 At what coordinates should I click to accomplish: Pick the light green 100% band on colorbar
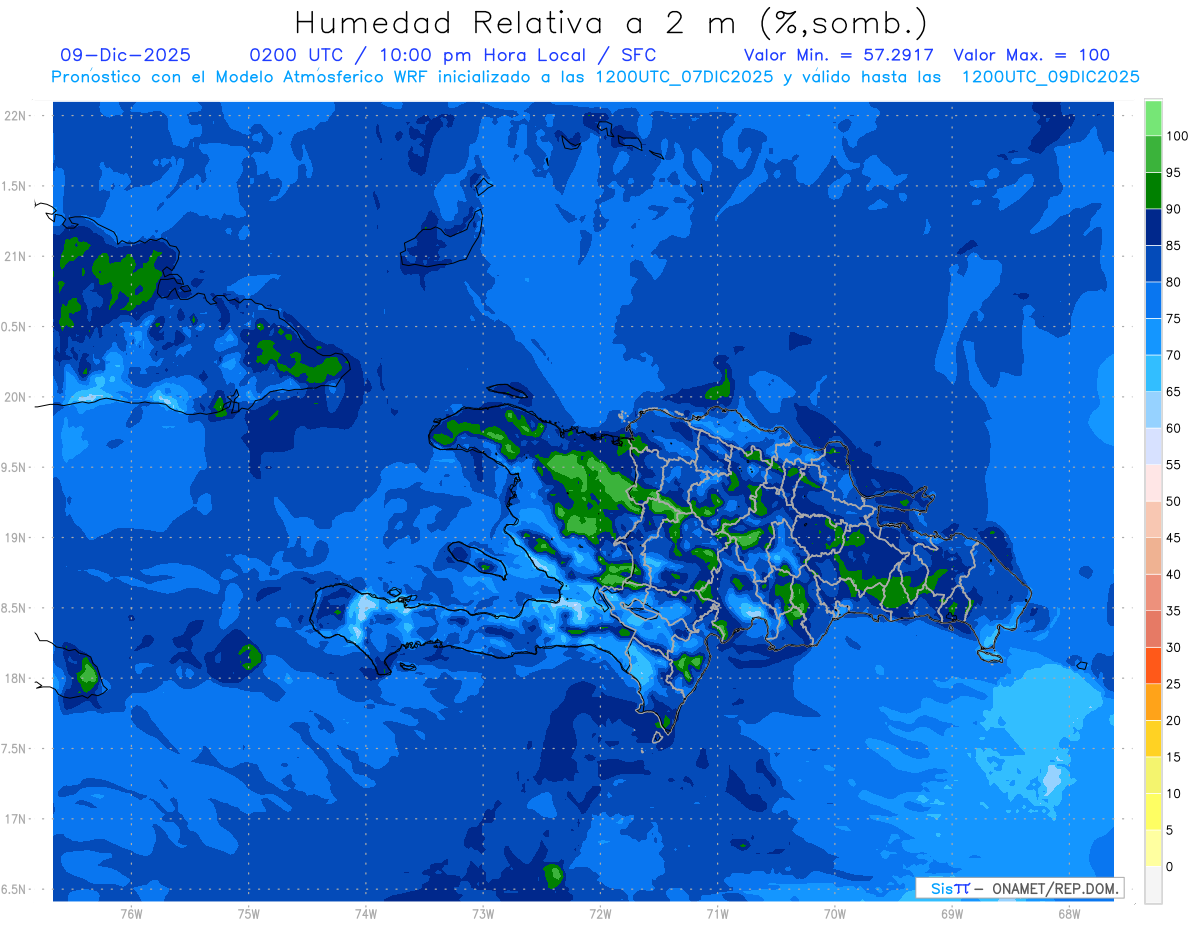click(1153, 118)
